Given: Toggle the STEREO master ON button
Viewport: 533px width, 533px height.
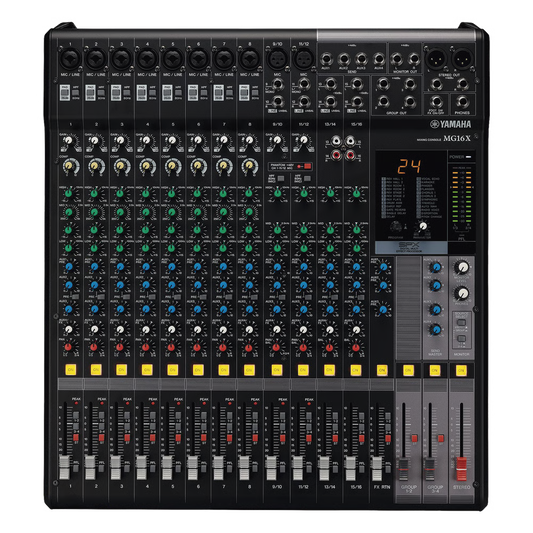Looking at the screenshot, I should (x=461, y=370).
